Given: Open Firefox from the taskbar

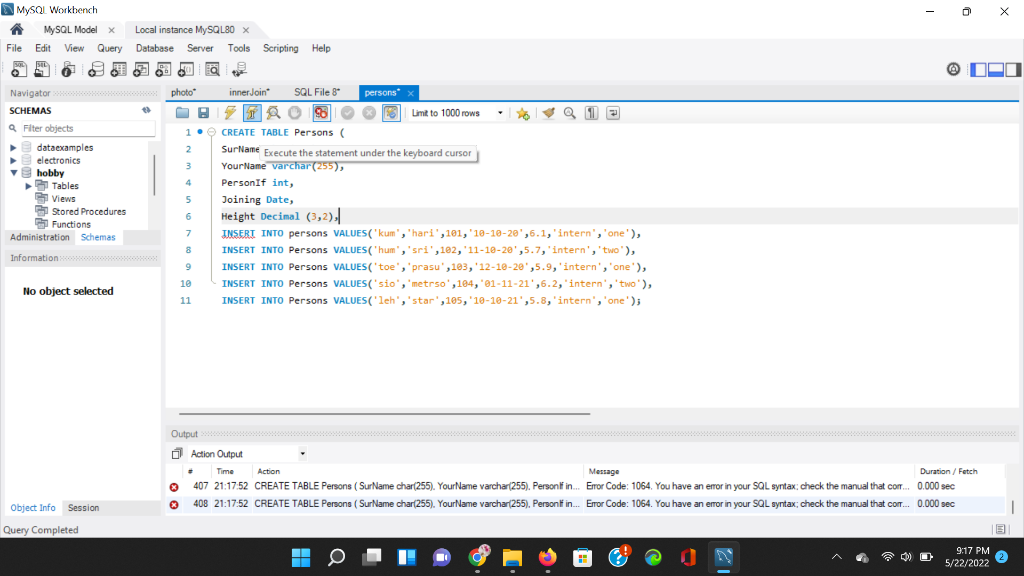Looking at the screenshot, I should click(547, 558).
